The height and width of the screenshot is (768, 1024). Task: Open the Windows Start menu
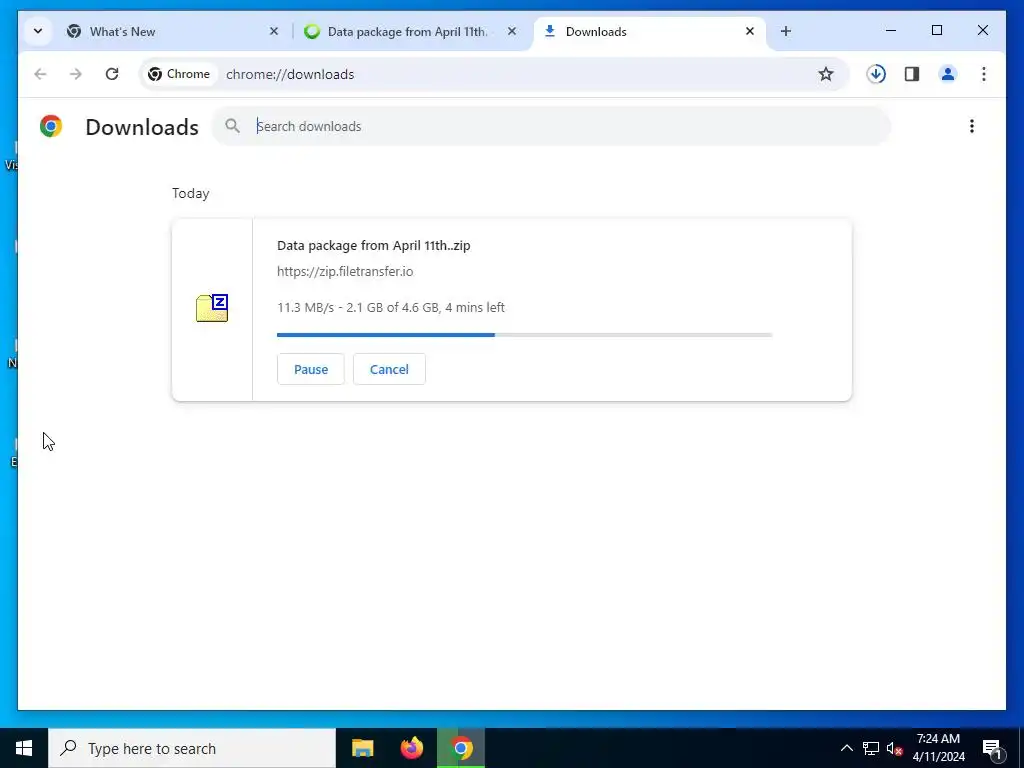click(x=24, y=748)
